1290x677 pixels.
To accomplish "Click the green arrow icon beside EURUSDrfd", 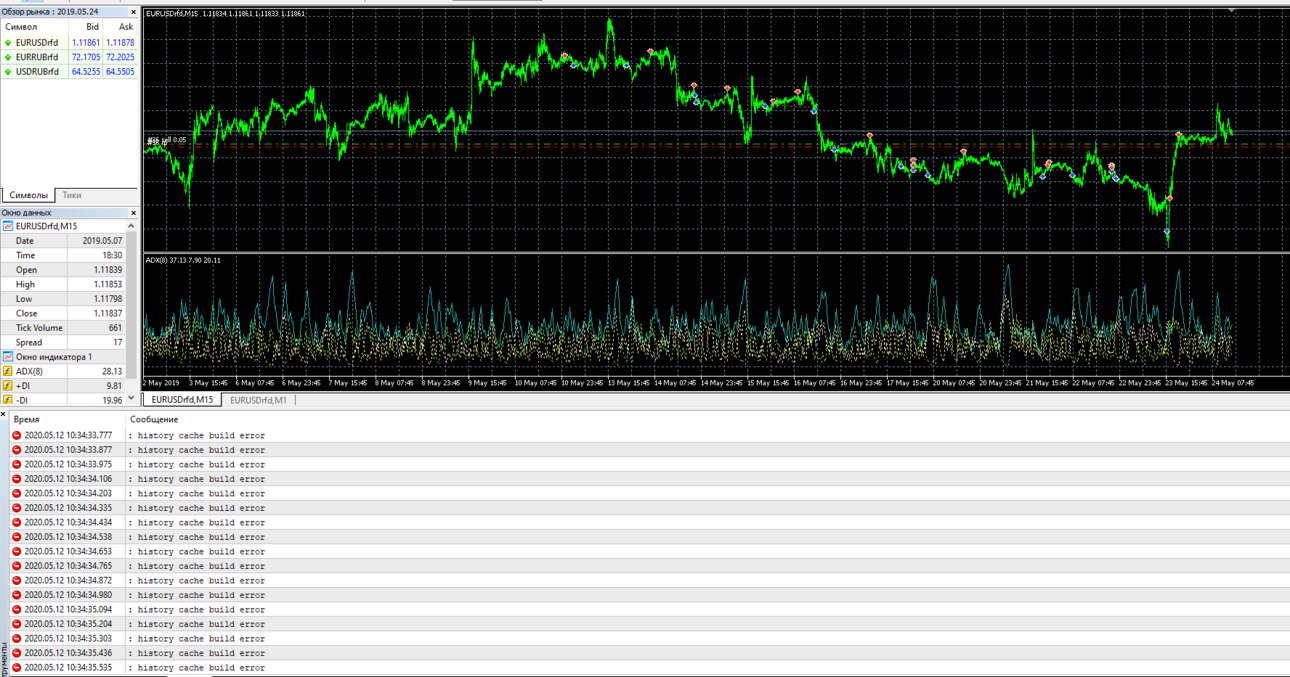I will coord(8,43).
